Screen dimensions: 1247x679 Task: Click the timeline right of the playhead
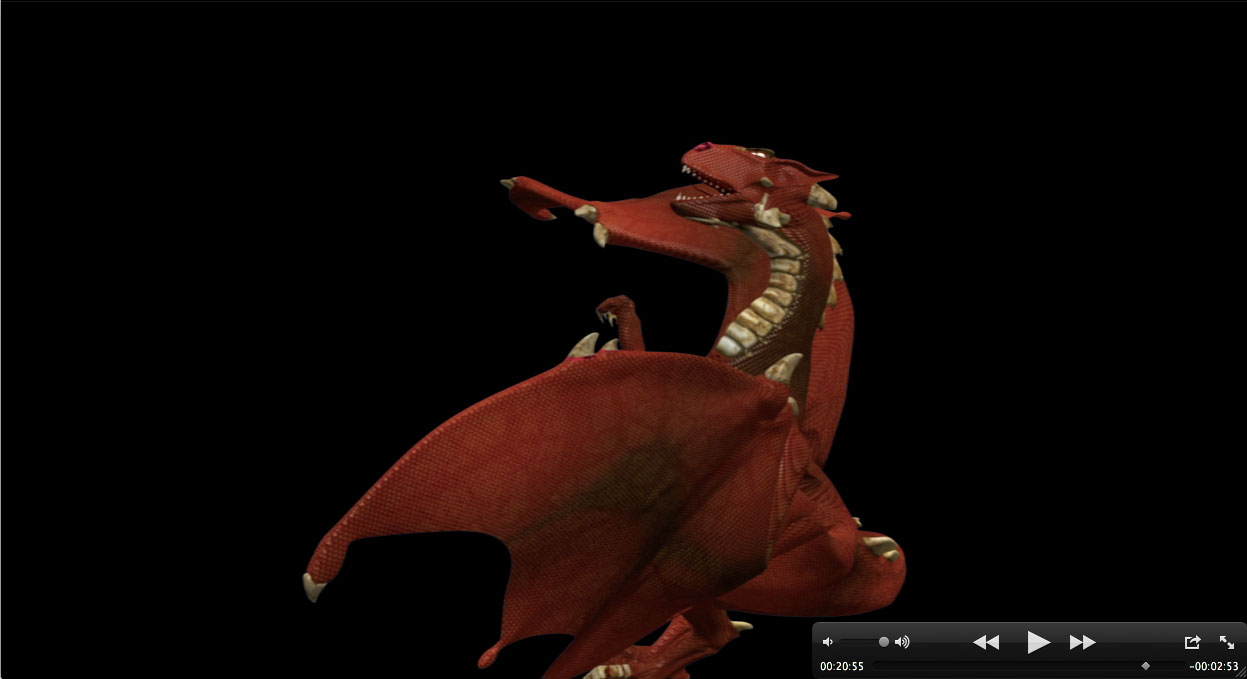(1165, 666)
